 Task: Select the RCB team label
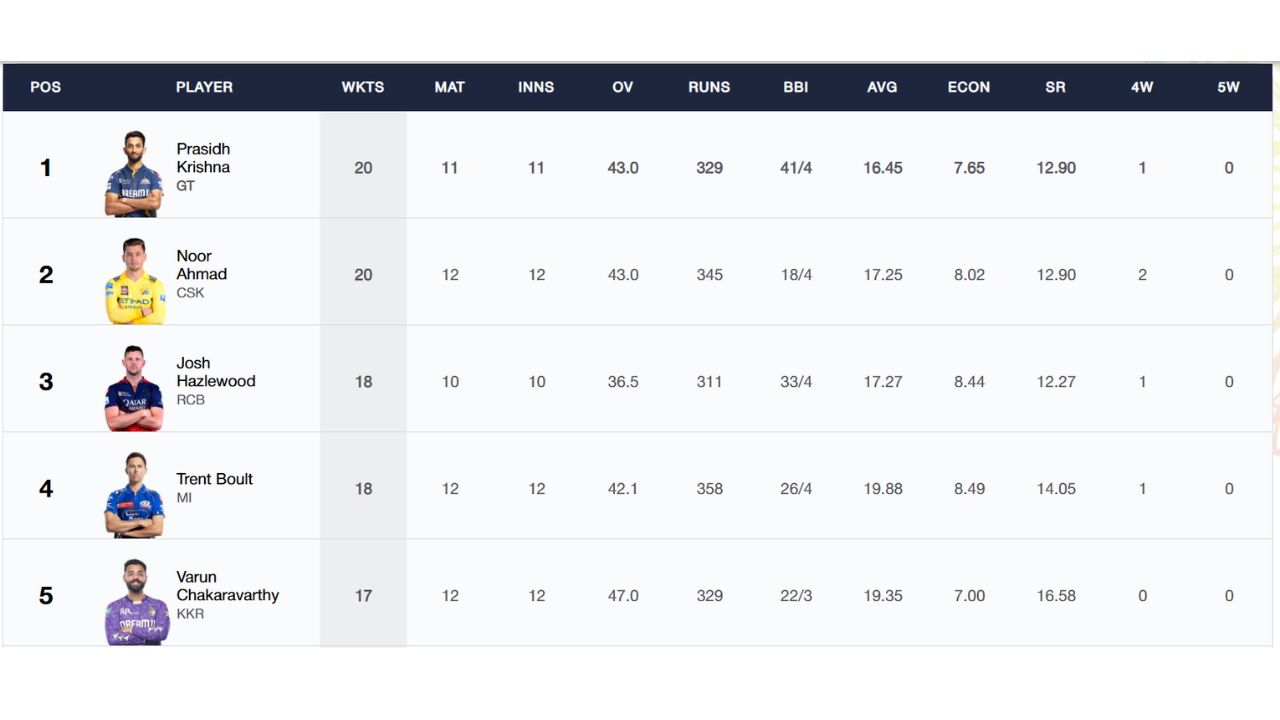191,400
